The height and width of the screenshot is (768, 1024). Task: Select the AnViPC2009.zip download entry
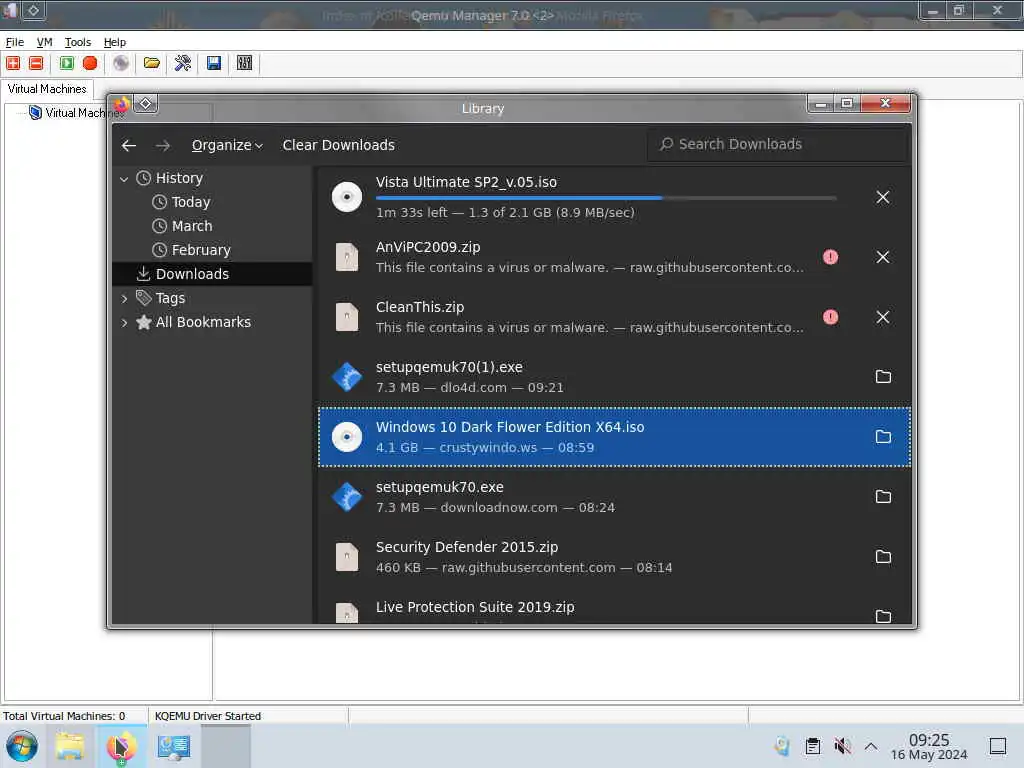pyautogui.click(x=614, y=257)
